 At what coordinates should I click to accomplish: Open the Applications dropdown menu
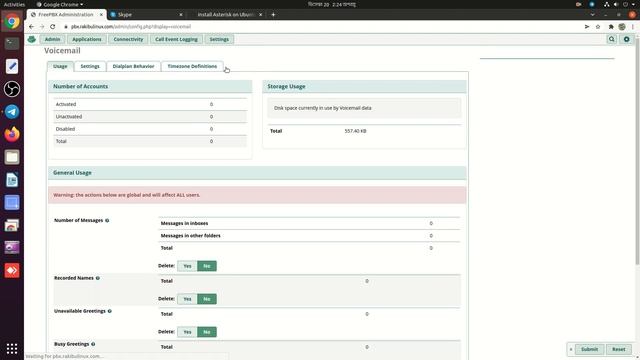pyautogui.click(x=87, y=39)
